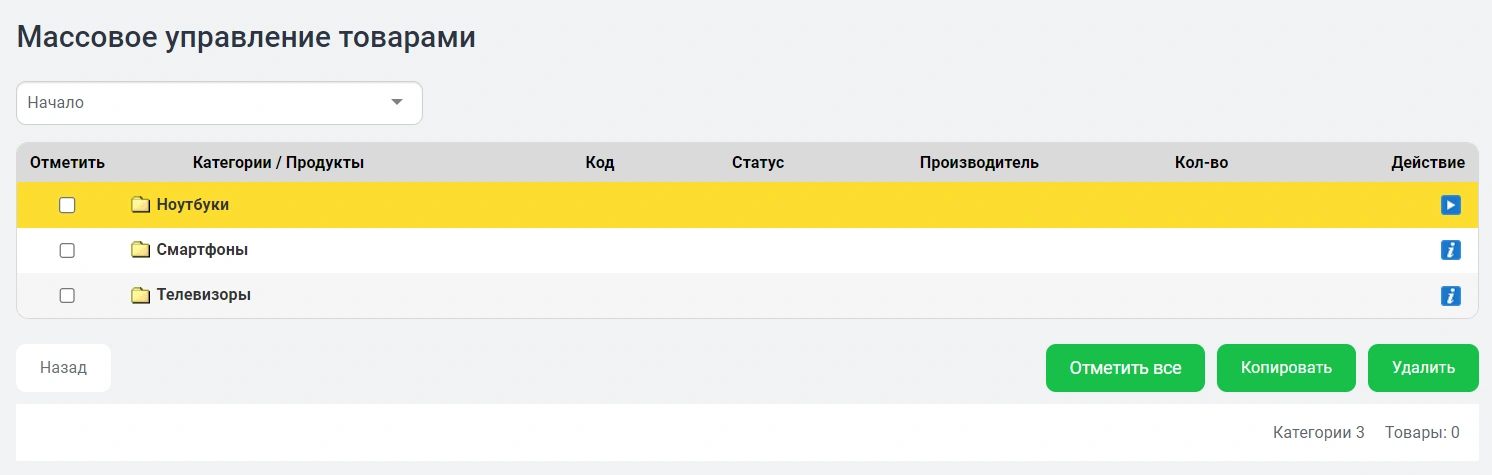The height and width of the screenshot is (475, 1492).
Task: Click the Производитель column header
Action: [x=979, y=163]
